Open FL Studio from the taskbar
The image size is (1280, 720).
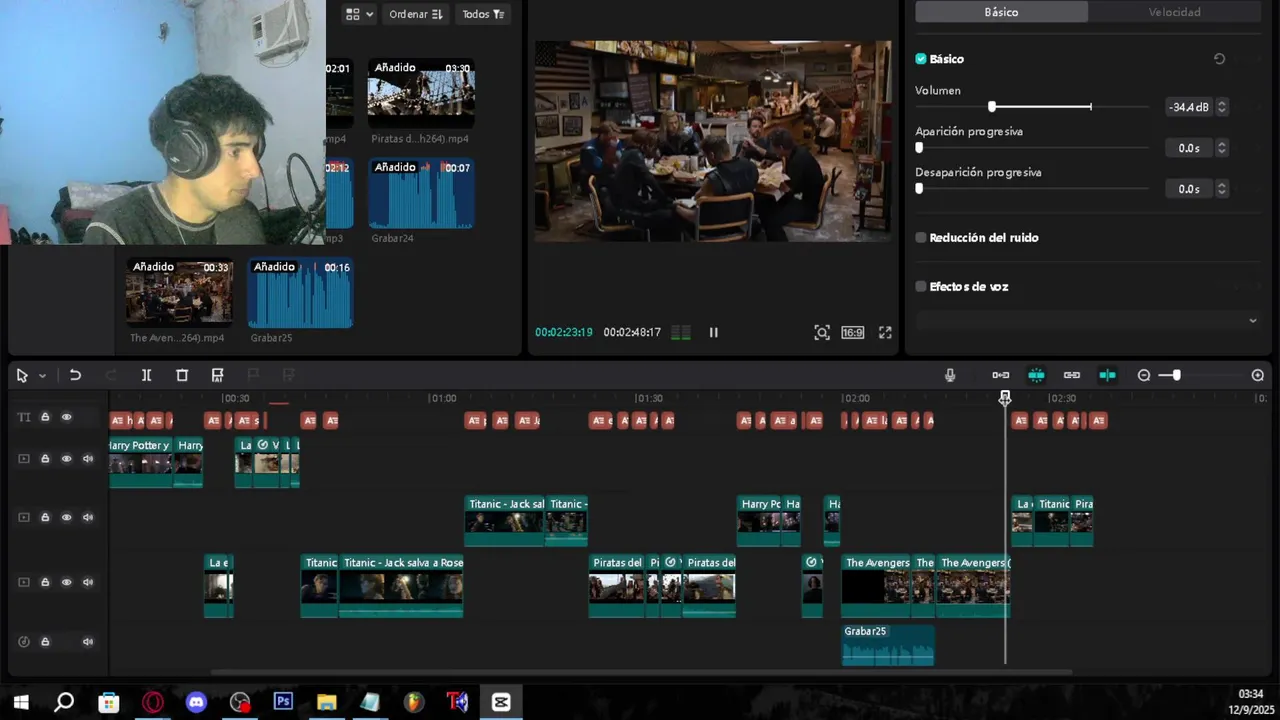[x=414, y=703]
